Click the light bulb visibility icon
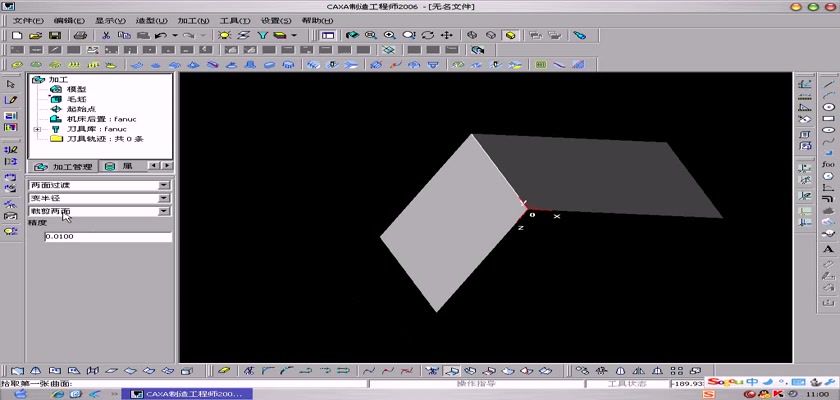This screenshot has height=400, width=840. 224,35
